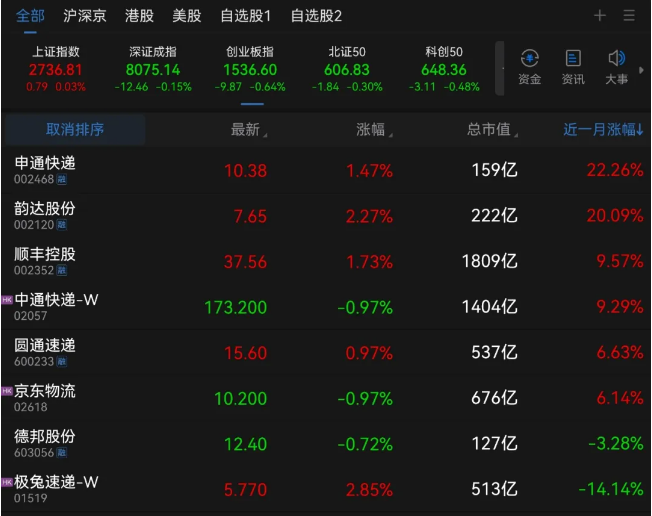Click 融 margin badge next to 002352
This screenshot has width=652, height=516.
62,271
